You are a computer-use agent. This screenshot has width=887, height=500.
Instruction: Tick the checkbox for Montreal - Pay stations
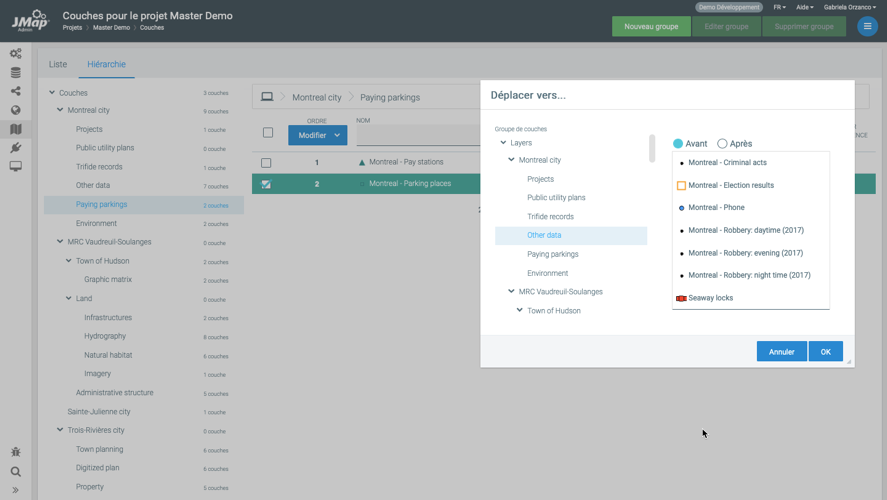(x=266, y=162)
